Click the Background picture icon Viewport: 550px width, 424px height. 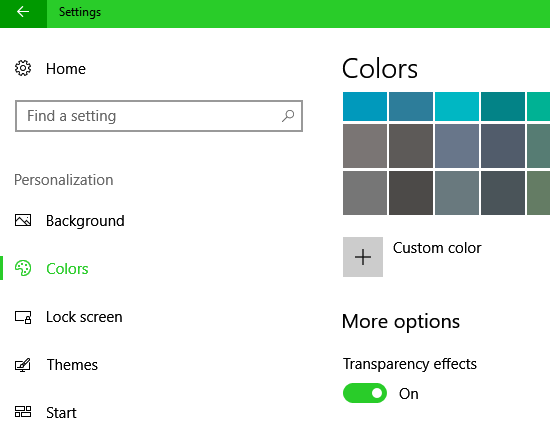pos(23,221)
